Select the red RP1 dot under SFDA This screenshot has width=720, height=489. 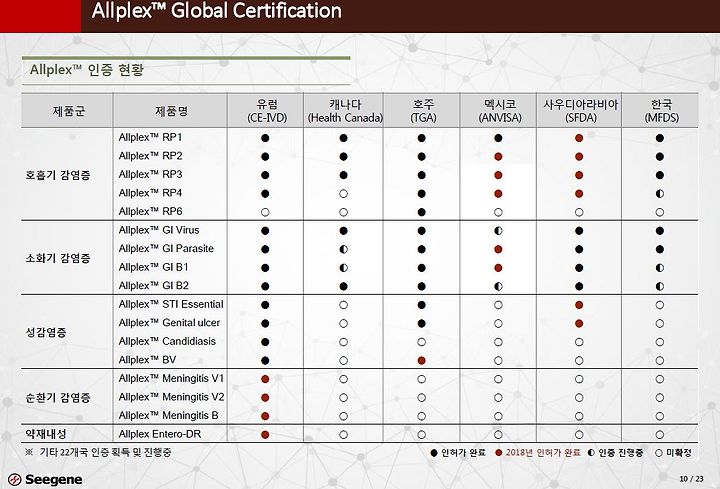[x=579, y=138]
